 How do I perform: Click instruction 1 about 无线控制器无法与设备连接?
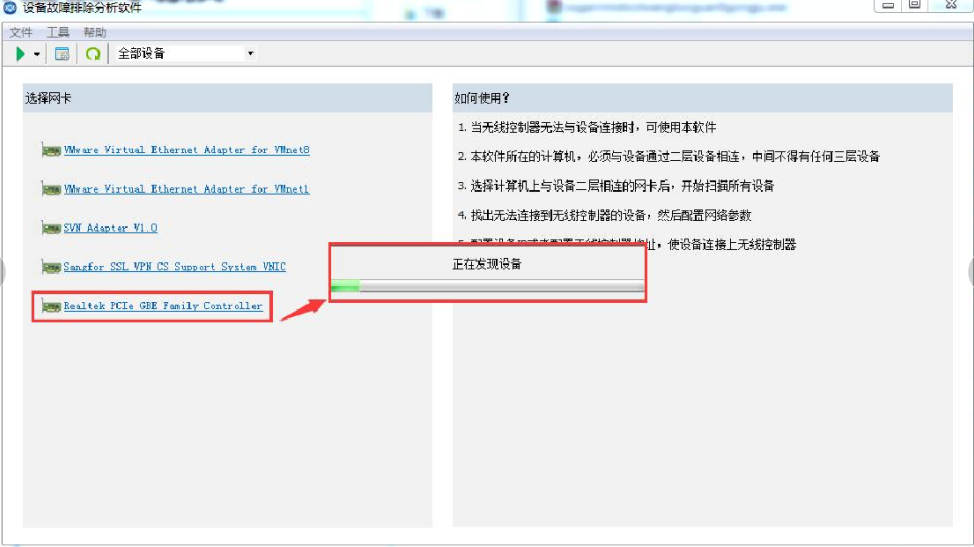click(x=587, y=127)
